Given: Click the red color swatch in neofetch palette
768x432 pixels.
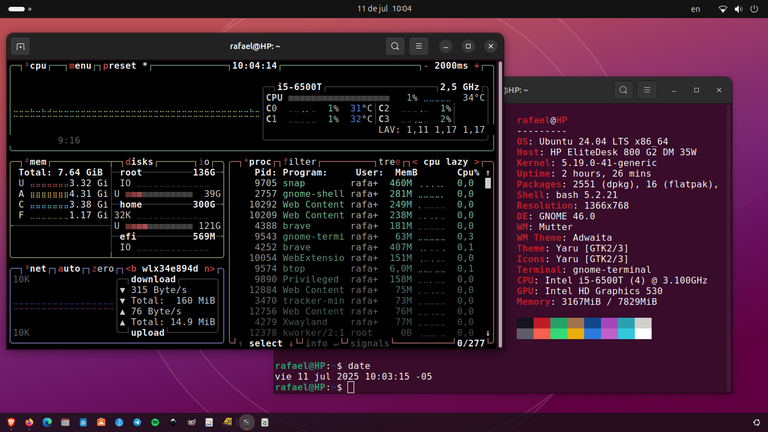Looking at the screenshot, I should [542, 323].
